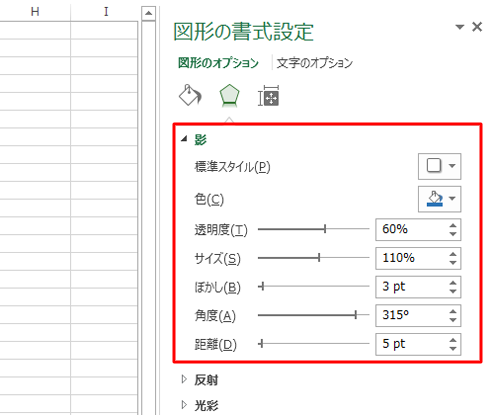Click the 標準スタイル(P) label
494x415 pixels.
point(232,167)
